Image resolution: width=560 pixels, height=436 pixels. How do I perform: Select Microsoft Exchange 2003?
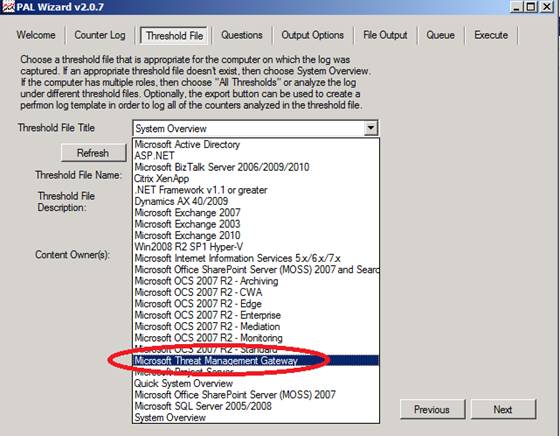coord(255,224)
